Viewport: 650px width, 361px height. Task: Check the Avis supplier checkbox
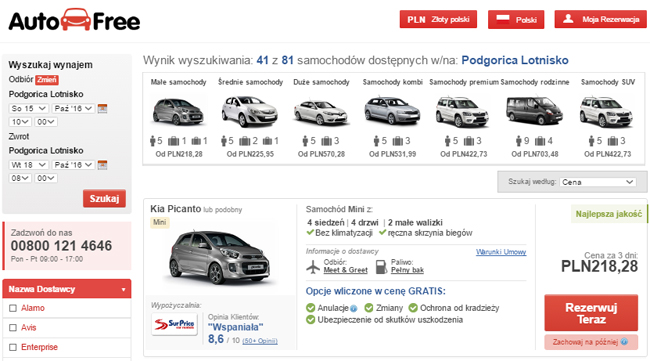click(x=13, y=328)
